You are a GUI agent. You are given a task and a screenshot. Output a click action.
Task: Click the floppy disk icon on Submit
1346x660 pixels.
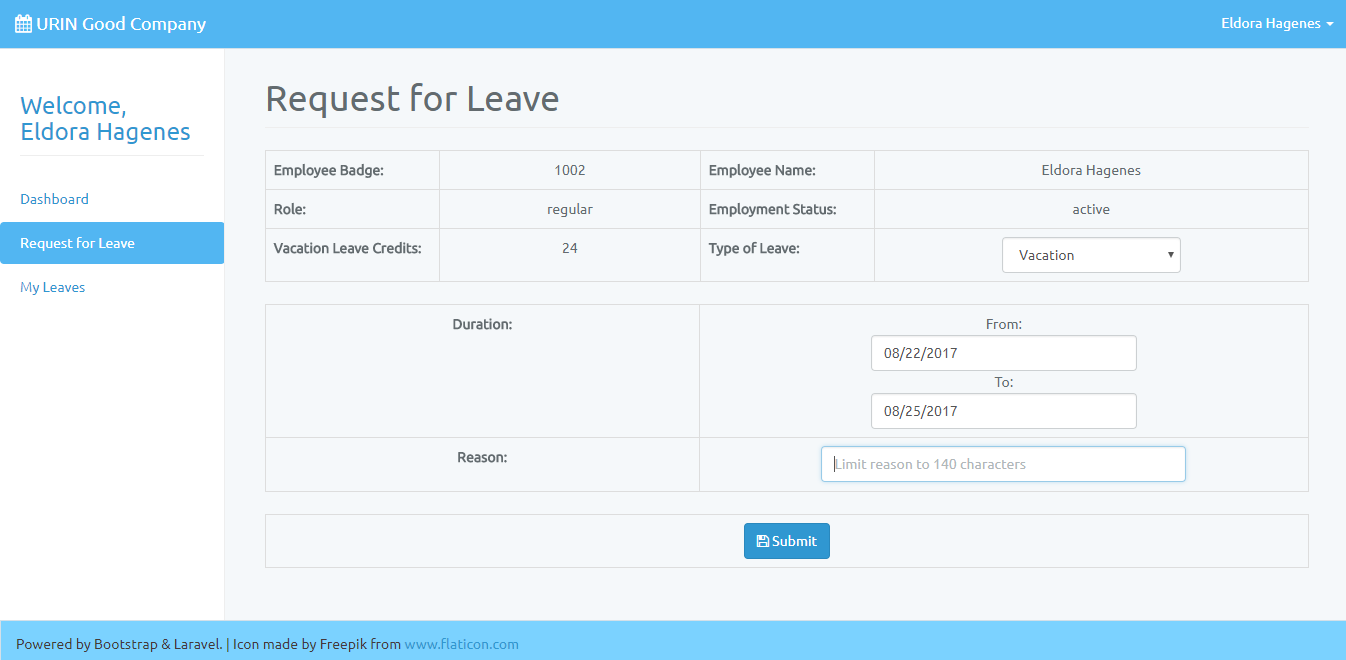[763, 541]
